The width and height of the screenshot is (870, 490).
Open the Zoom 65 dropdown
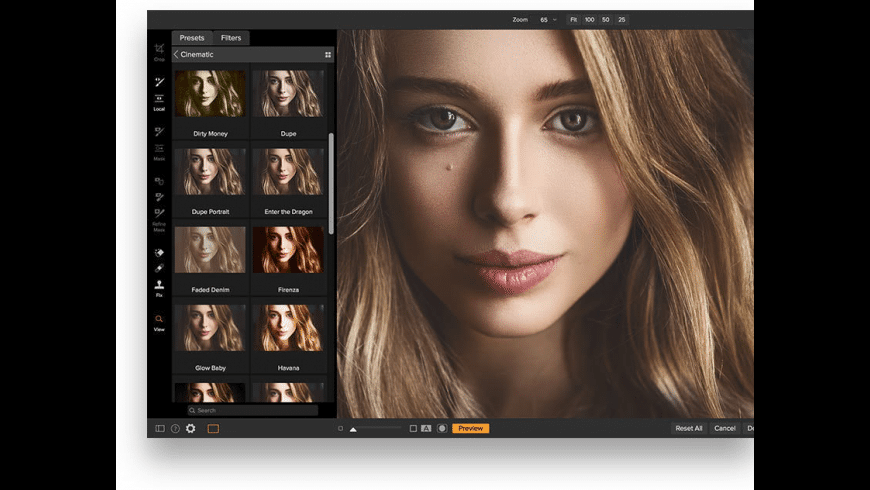click(548, 19)
